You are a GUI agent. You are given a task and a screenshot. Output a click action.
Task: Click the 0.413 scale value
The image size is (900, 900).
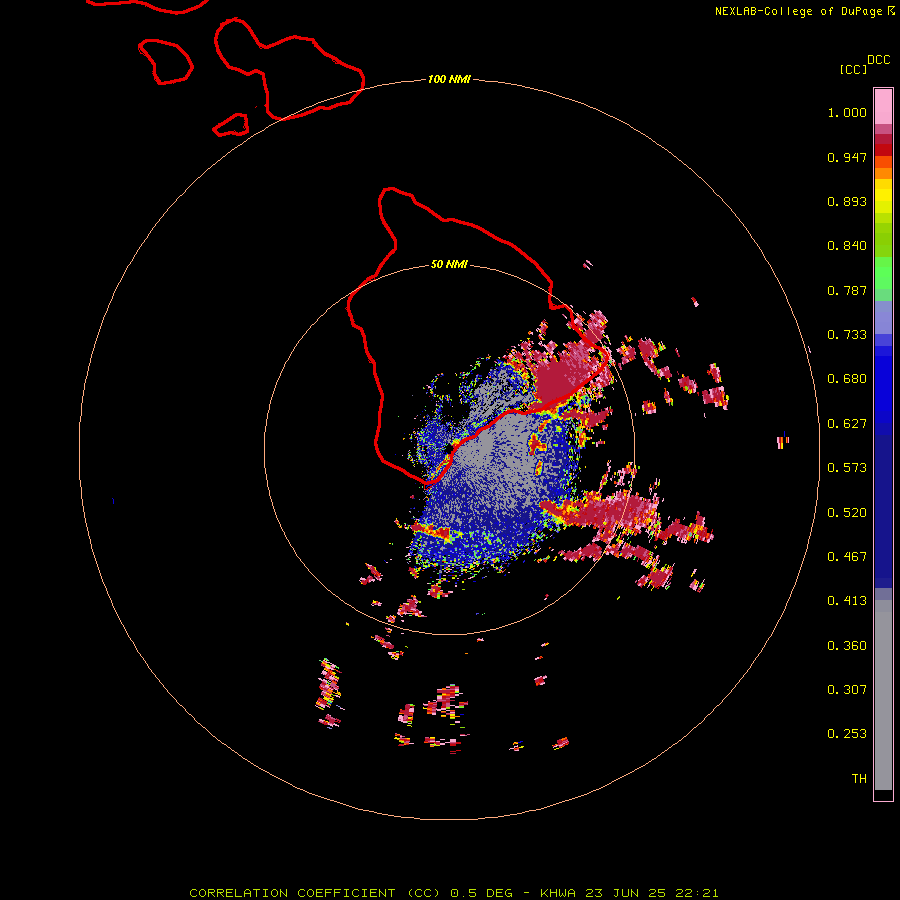point(847,601)
